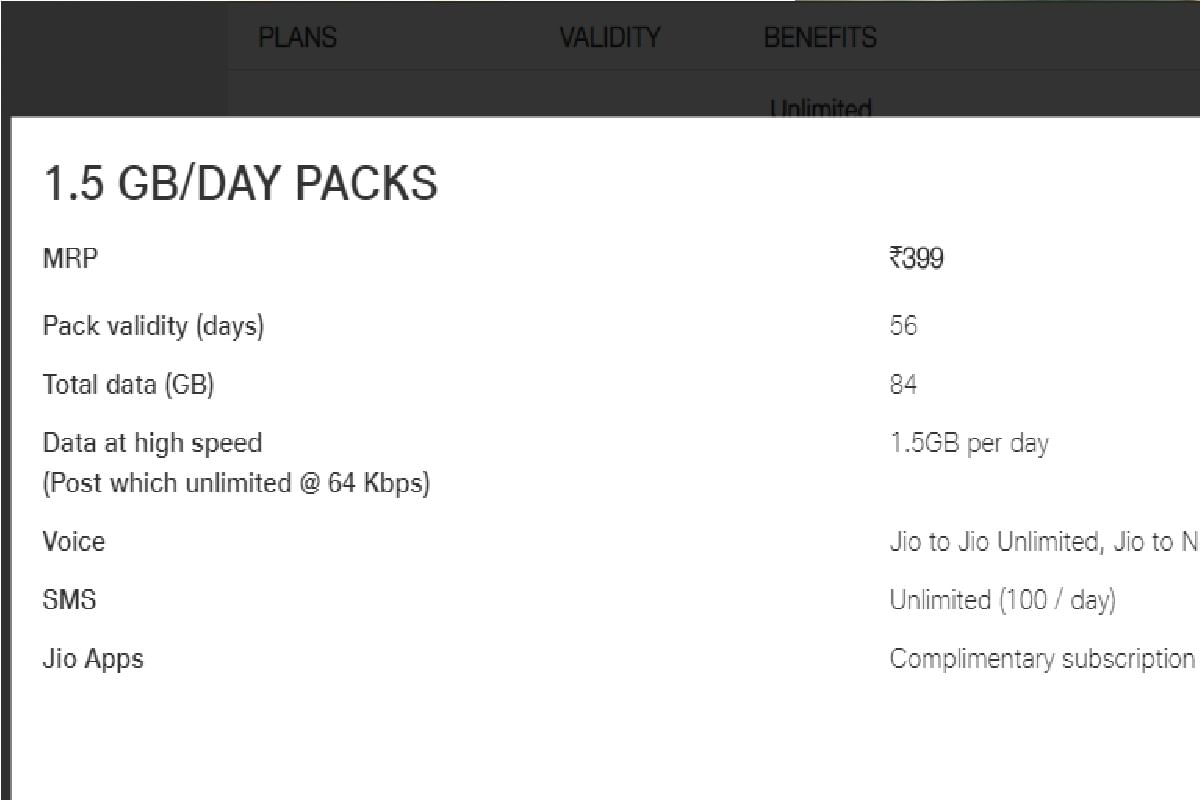Viewport: 1200px width, 800px height.
Task: Select the MRP row label
Action: coord(70,259)
